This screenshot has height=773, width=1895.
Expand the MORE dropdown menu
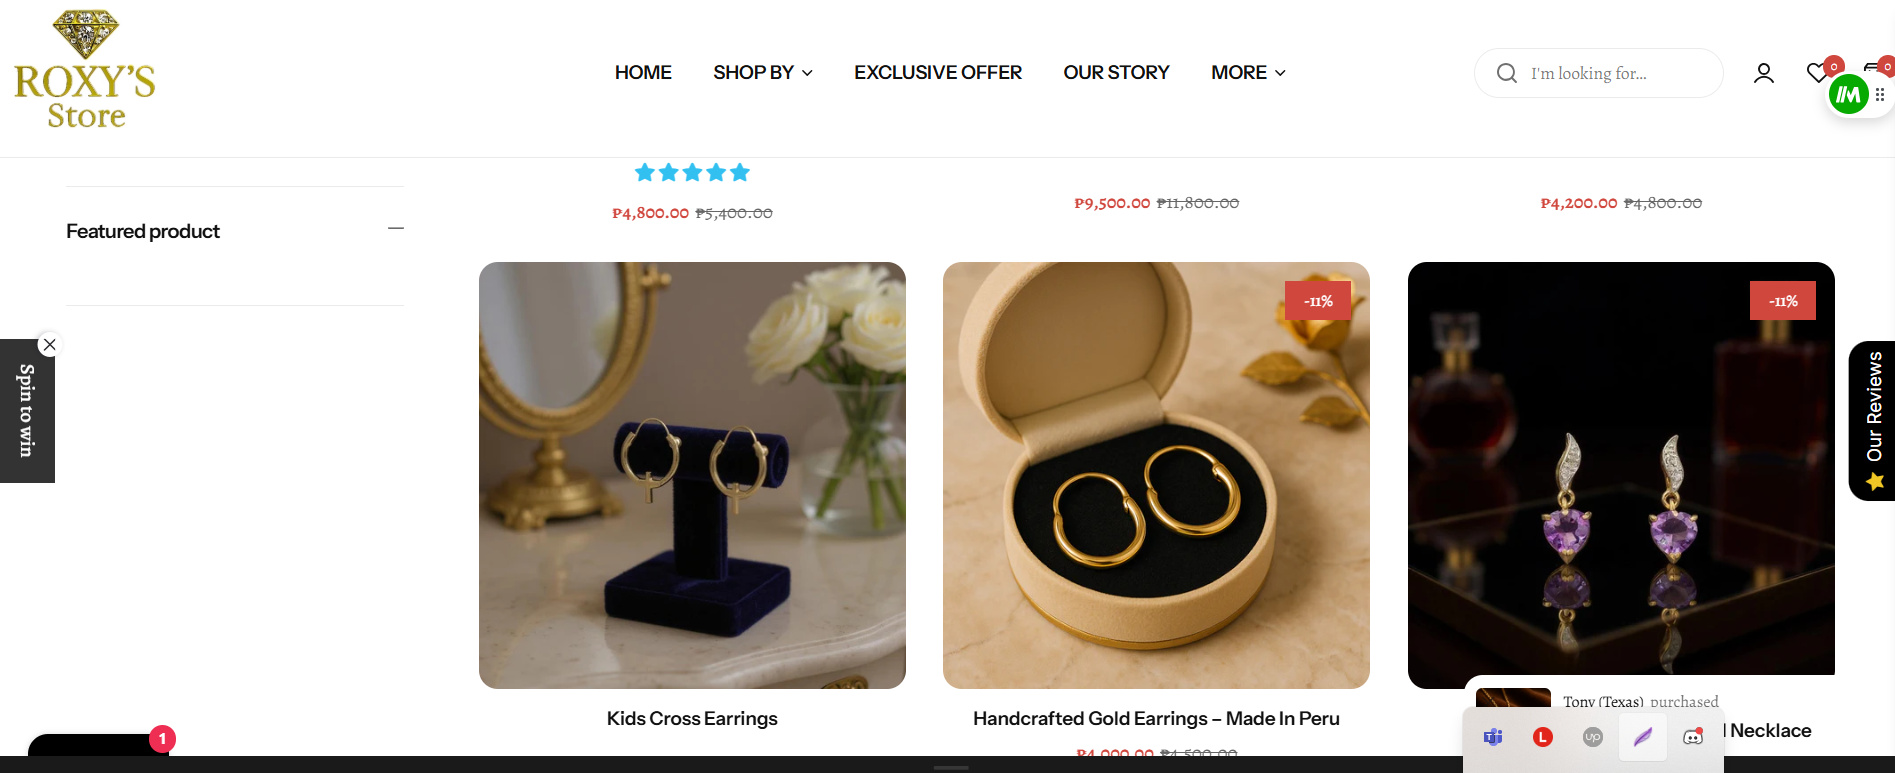click(x=1248, y=73)
